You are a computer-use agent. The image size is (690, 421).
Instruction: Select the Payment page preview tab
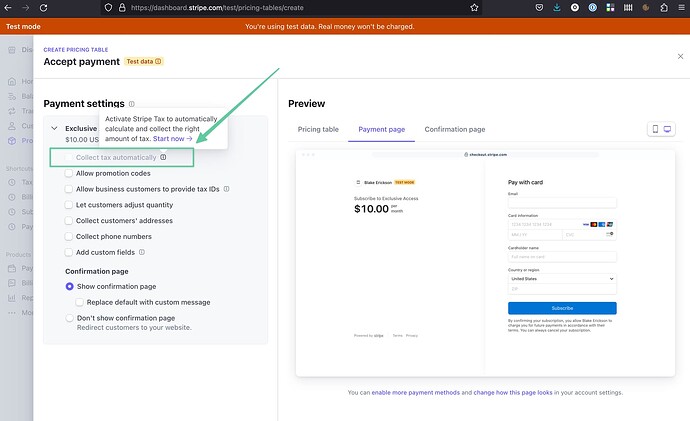coord(382,129)
